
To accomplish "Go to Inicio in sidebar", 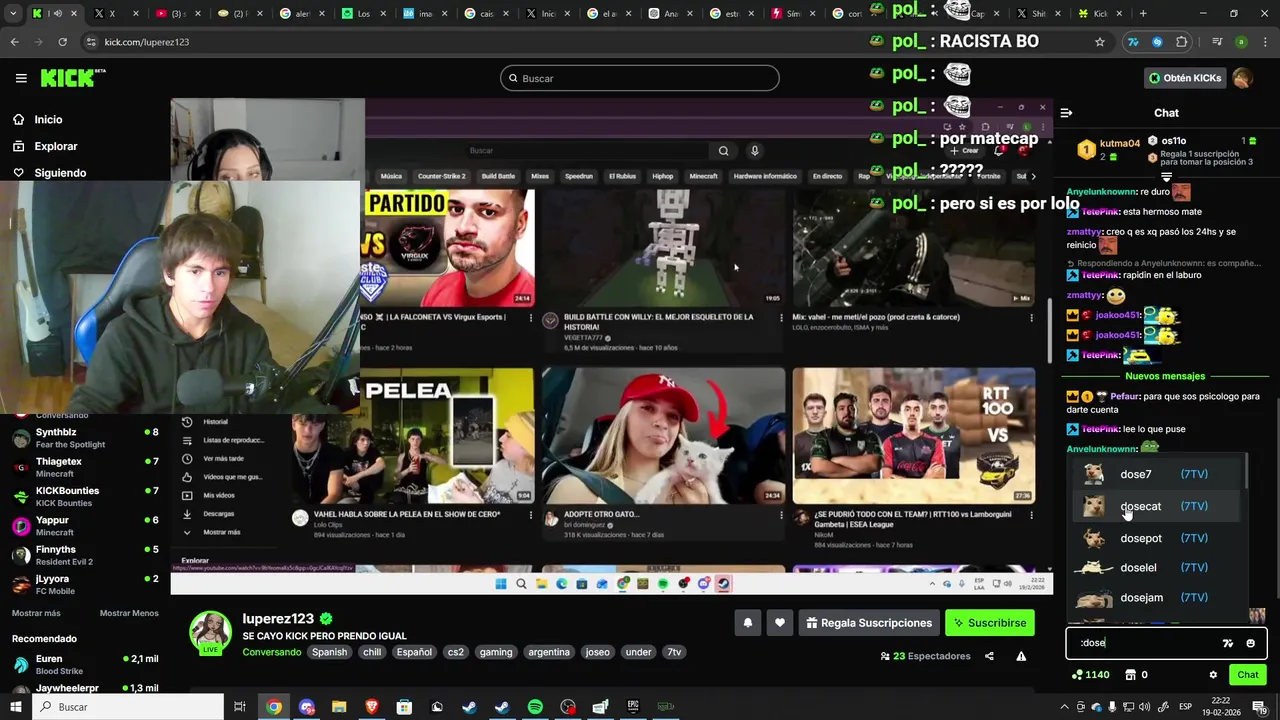I will point(48,119).
